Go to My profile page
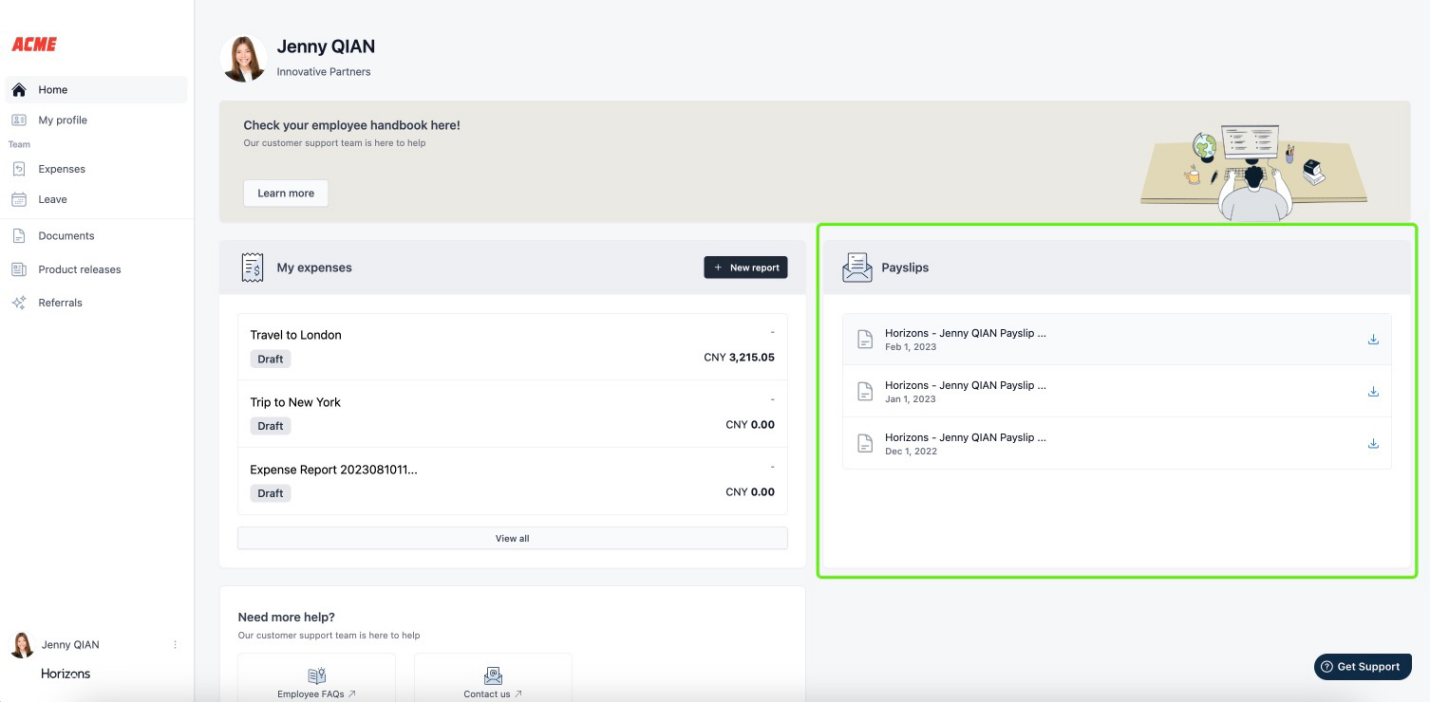 [x=62, y=120]
